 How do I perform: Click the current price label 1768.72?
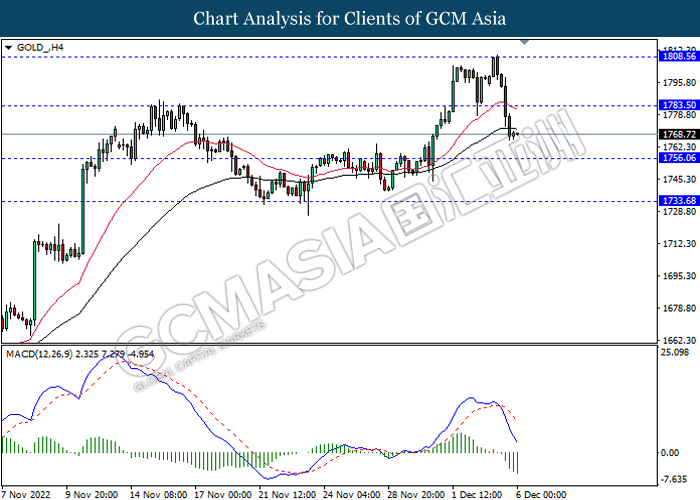679,134
